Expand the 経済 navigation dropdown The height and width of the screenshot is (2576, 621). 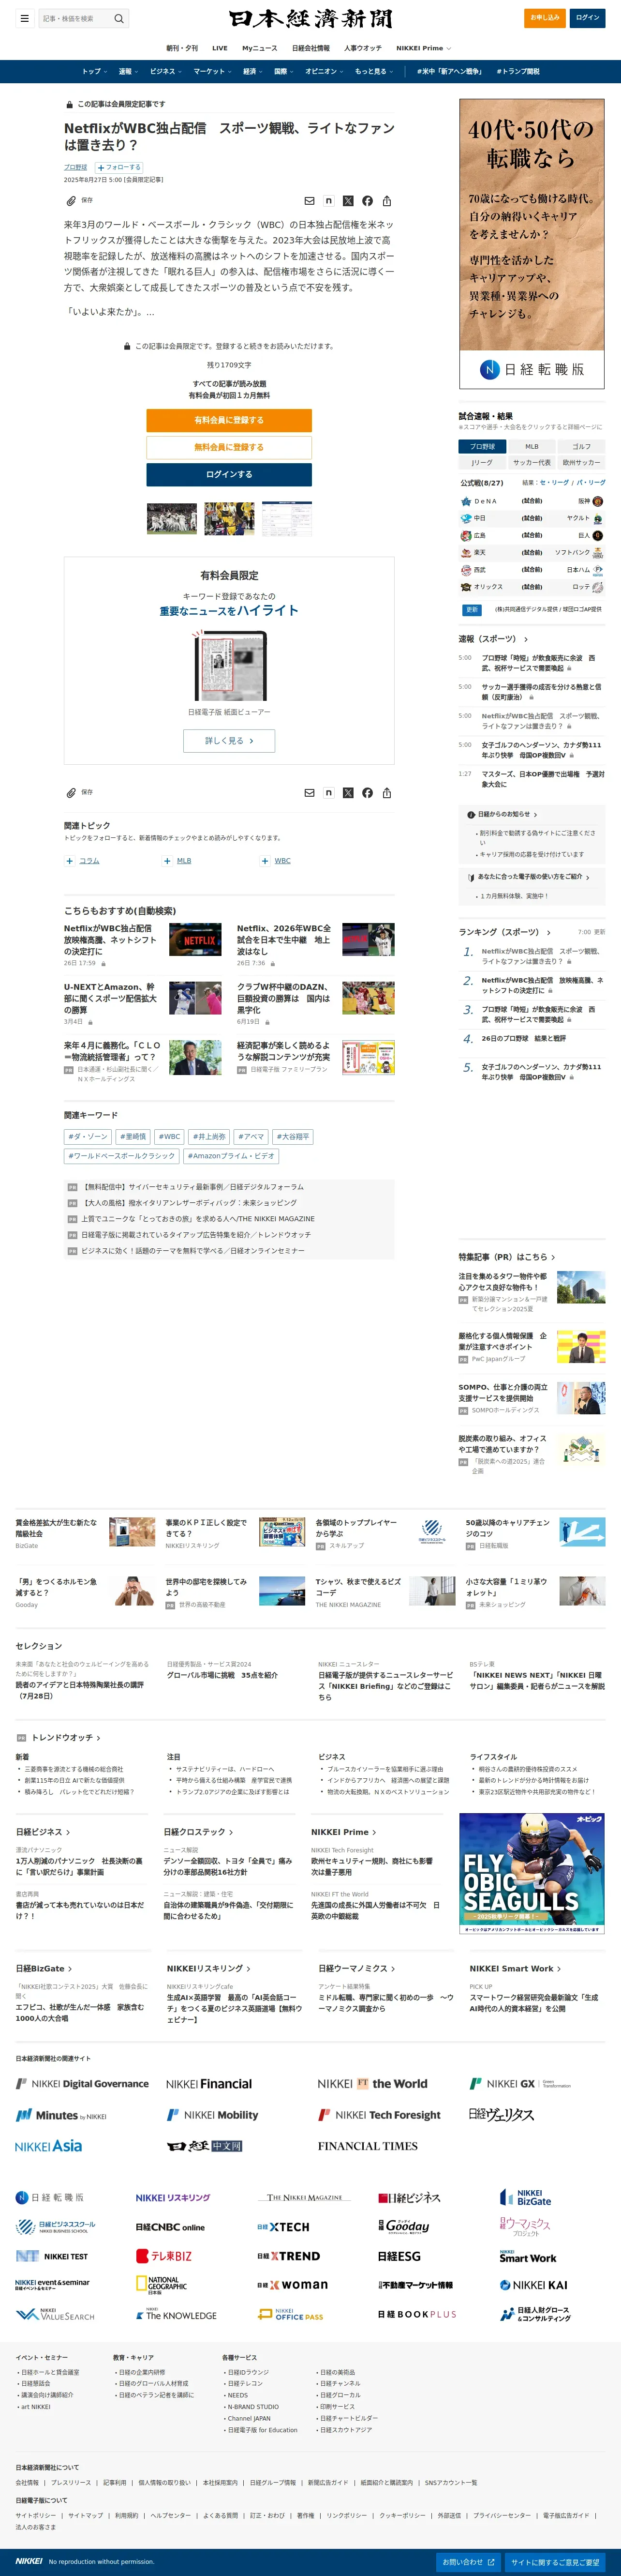point(253,71)
